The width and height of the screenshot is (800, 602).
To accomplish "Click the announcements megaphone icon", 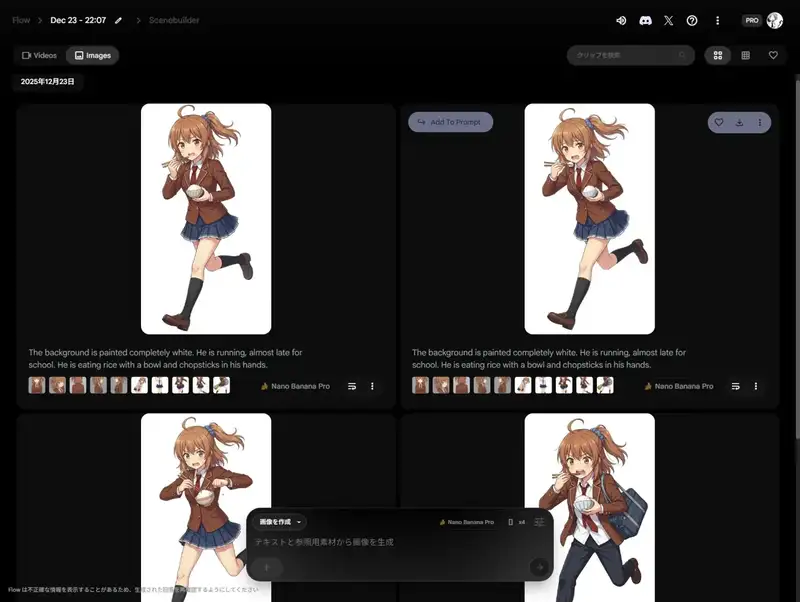I will tap(621, 20).
